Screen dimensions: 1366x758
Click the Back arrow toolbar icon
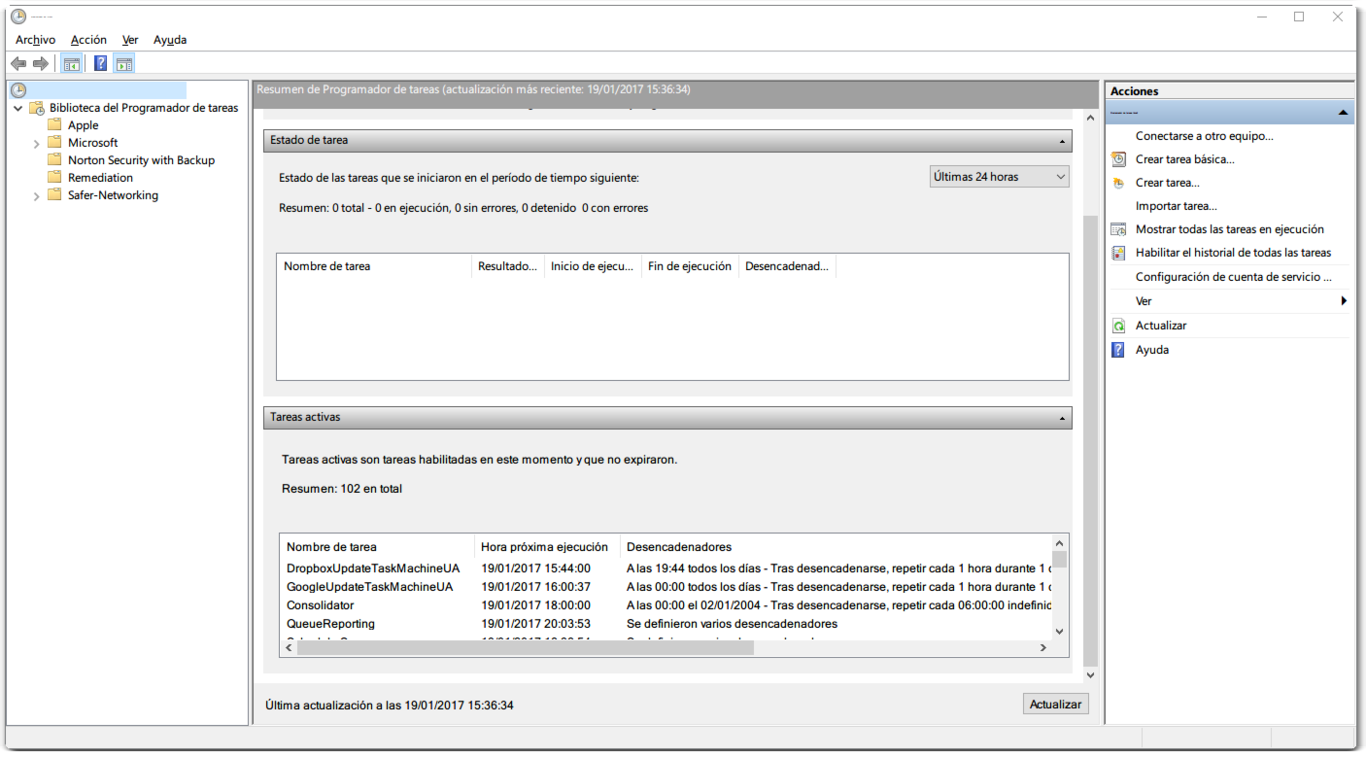click(x=19, y=64)
